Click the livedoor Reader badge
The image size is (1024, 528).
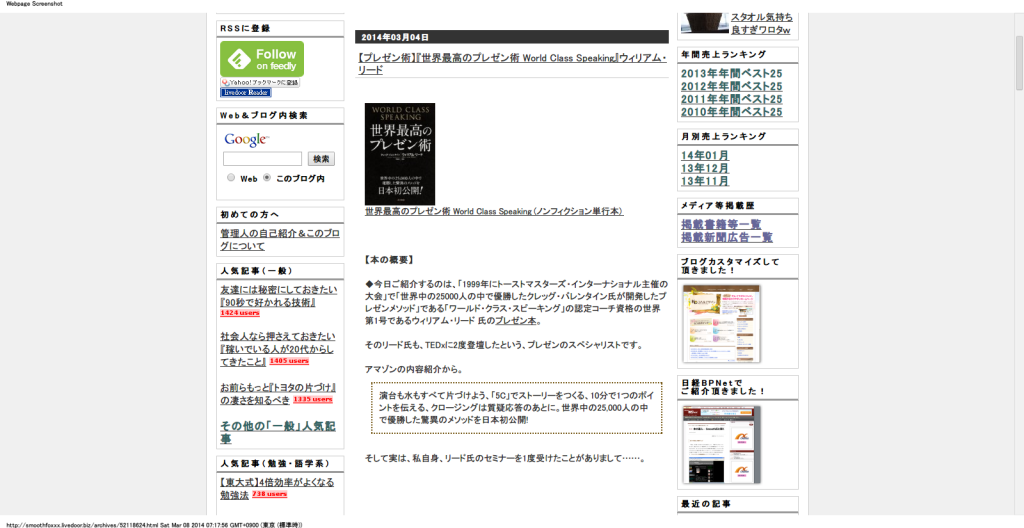click(246, 92)
